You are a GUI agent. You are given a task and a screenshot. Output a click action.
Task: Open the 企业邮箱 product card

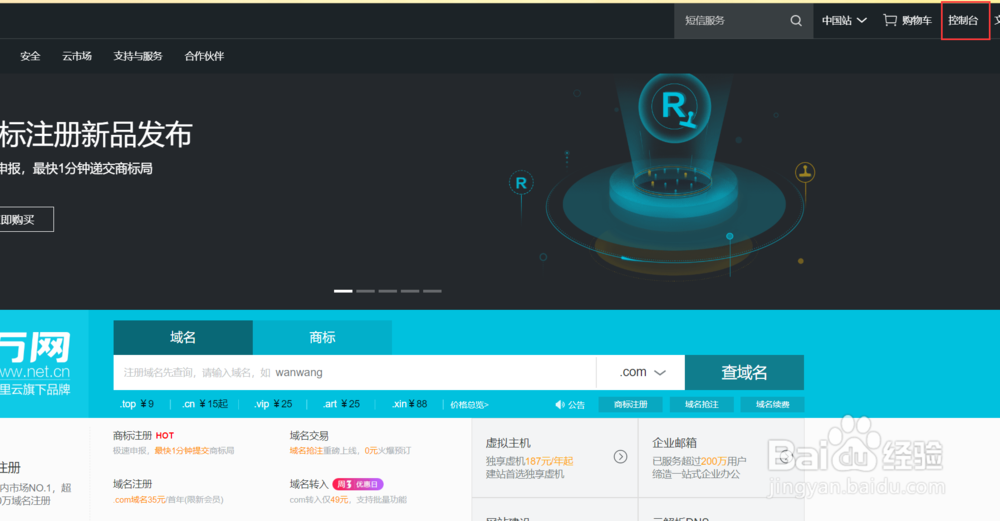click(x=721, y=458)
